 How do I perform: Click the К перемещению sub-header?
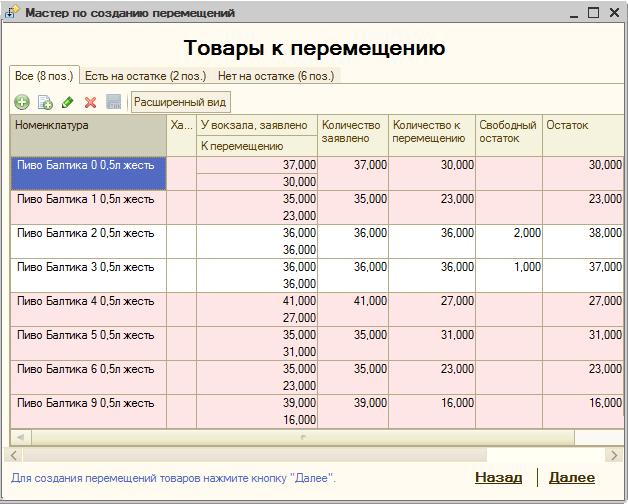point(257,146)
